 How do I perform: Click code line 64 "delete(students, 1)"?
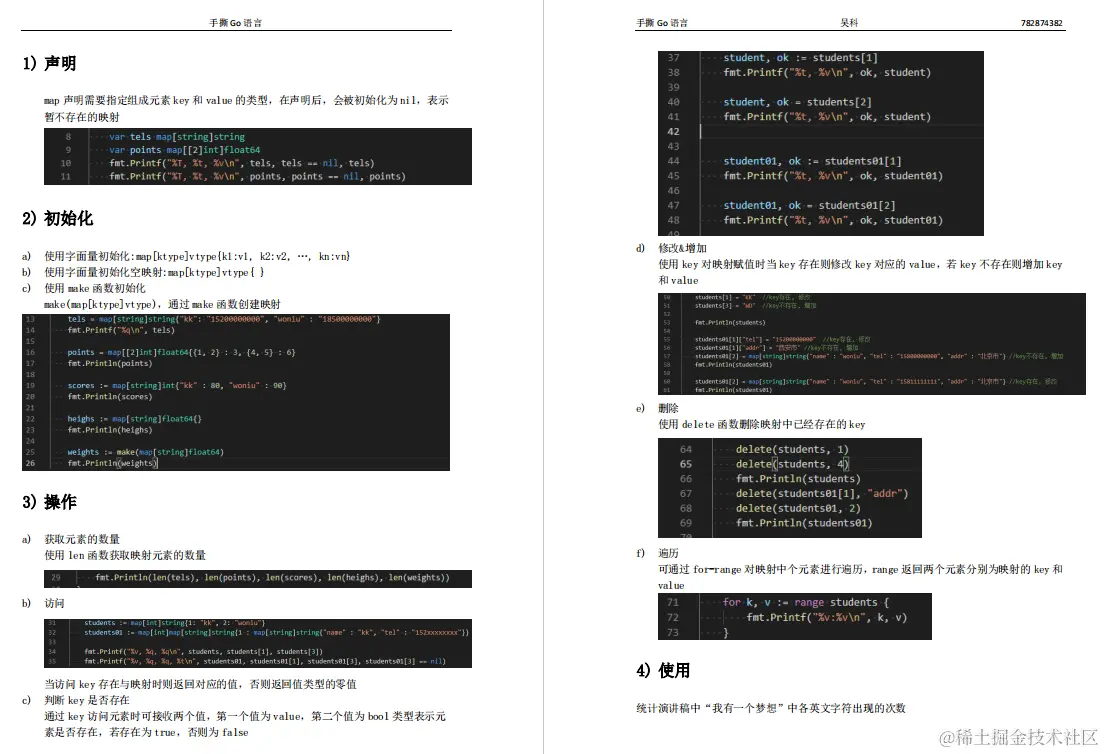pos(792,450)
